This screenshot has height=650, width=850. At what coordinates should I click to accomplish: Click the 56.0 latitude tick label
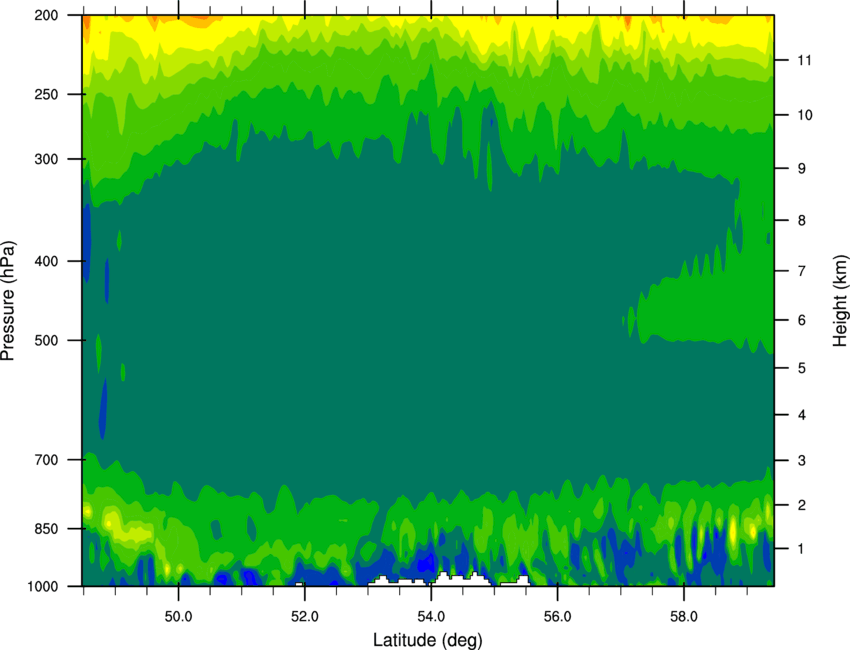[x=558, y=617]
